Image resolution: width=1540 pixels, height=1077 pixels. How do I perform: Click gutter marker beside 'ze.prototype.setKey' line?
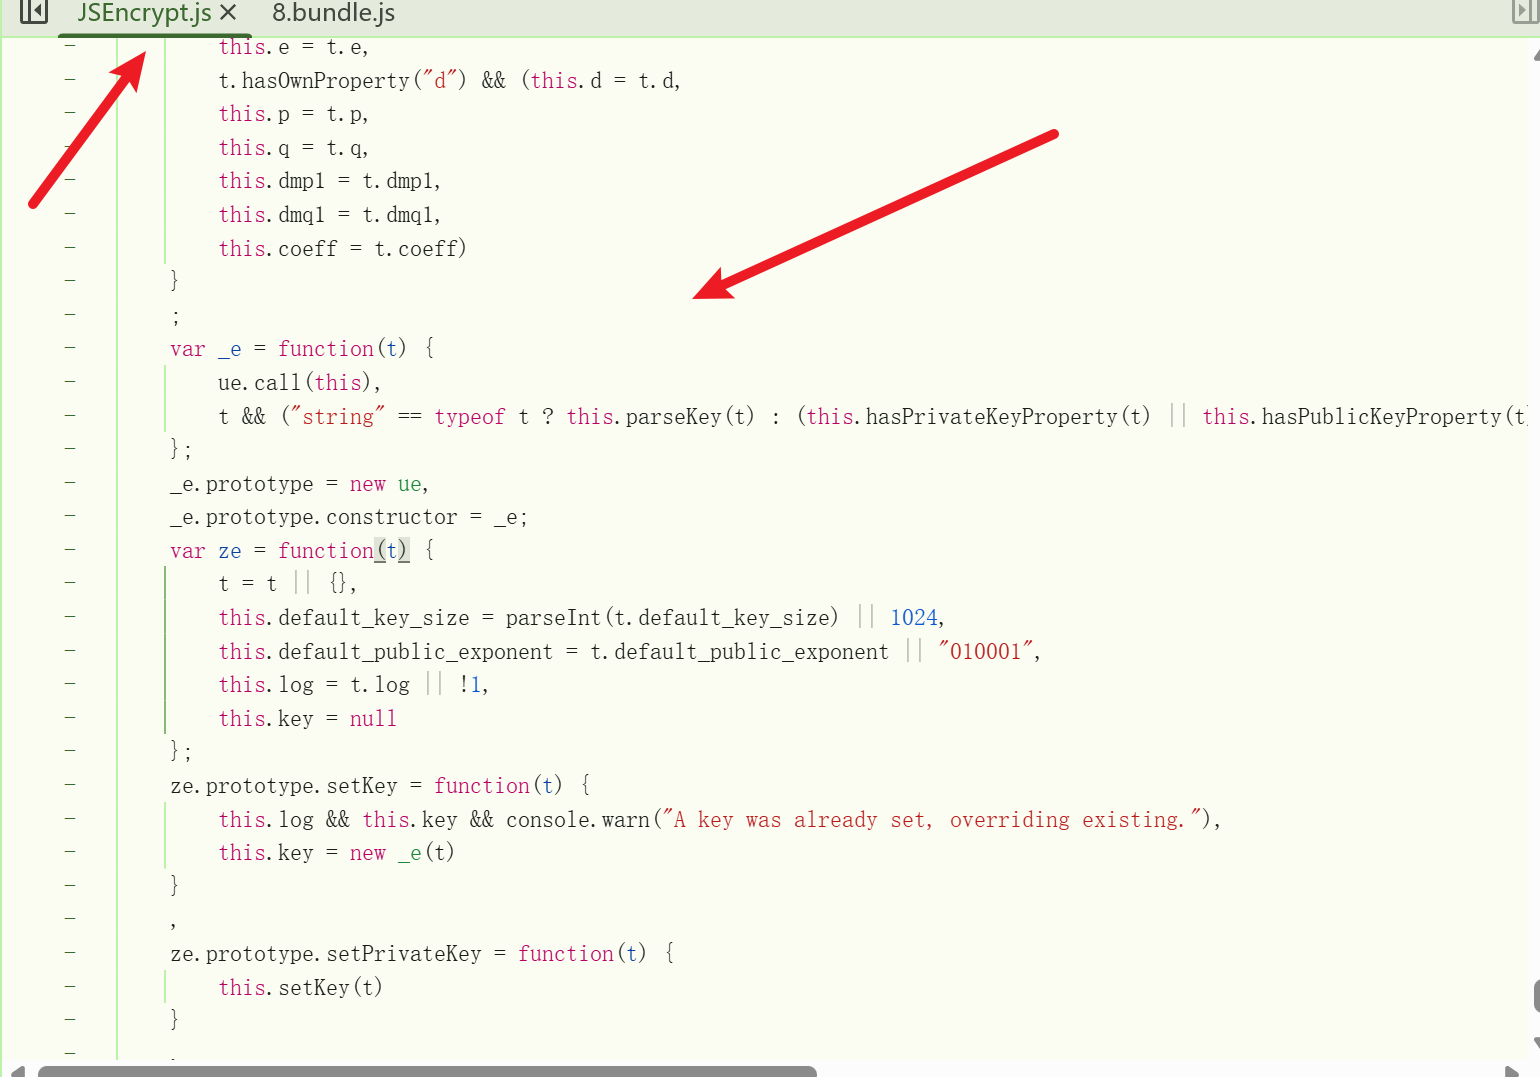pyautogui.click(x=70, y=785)
